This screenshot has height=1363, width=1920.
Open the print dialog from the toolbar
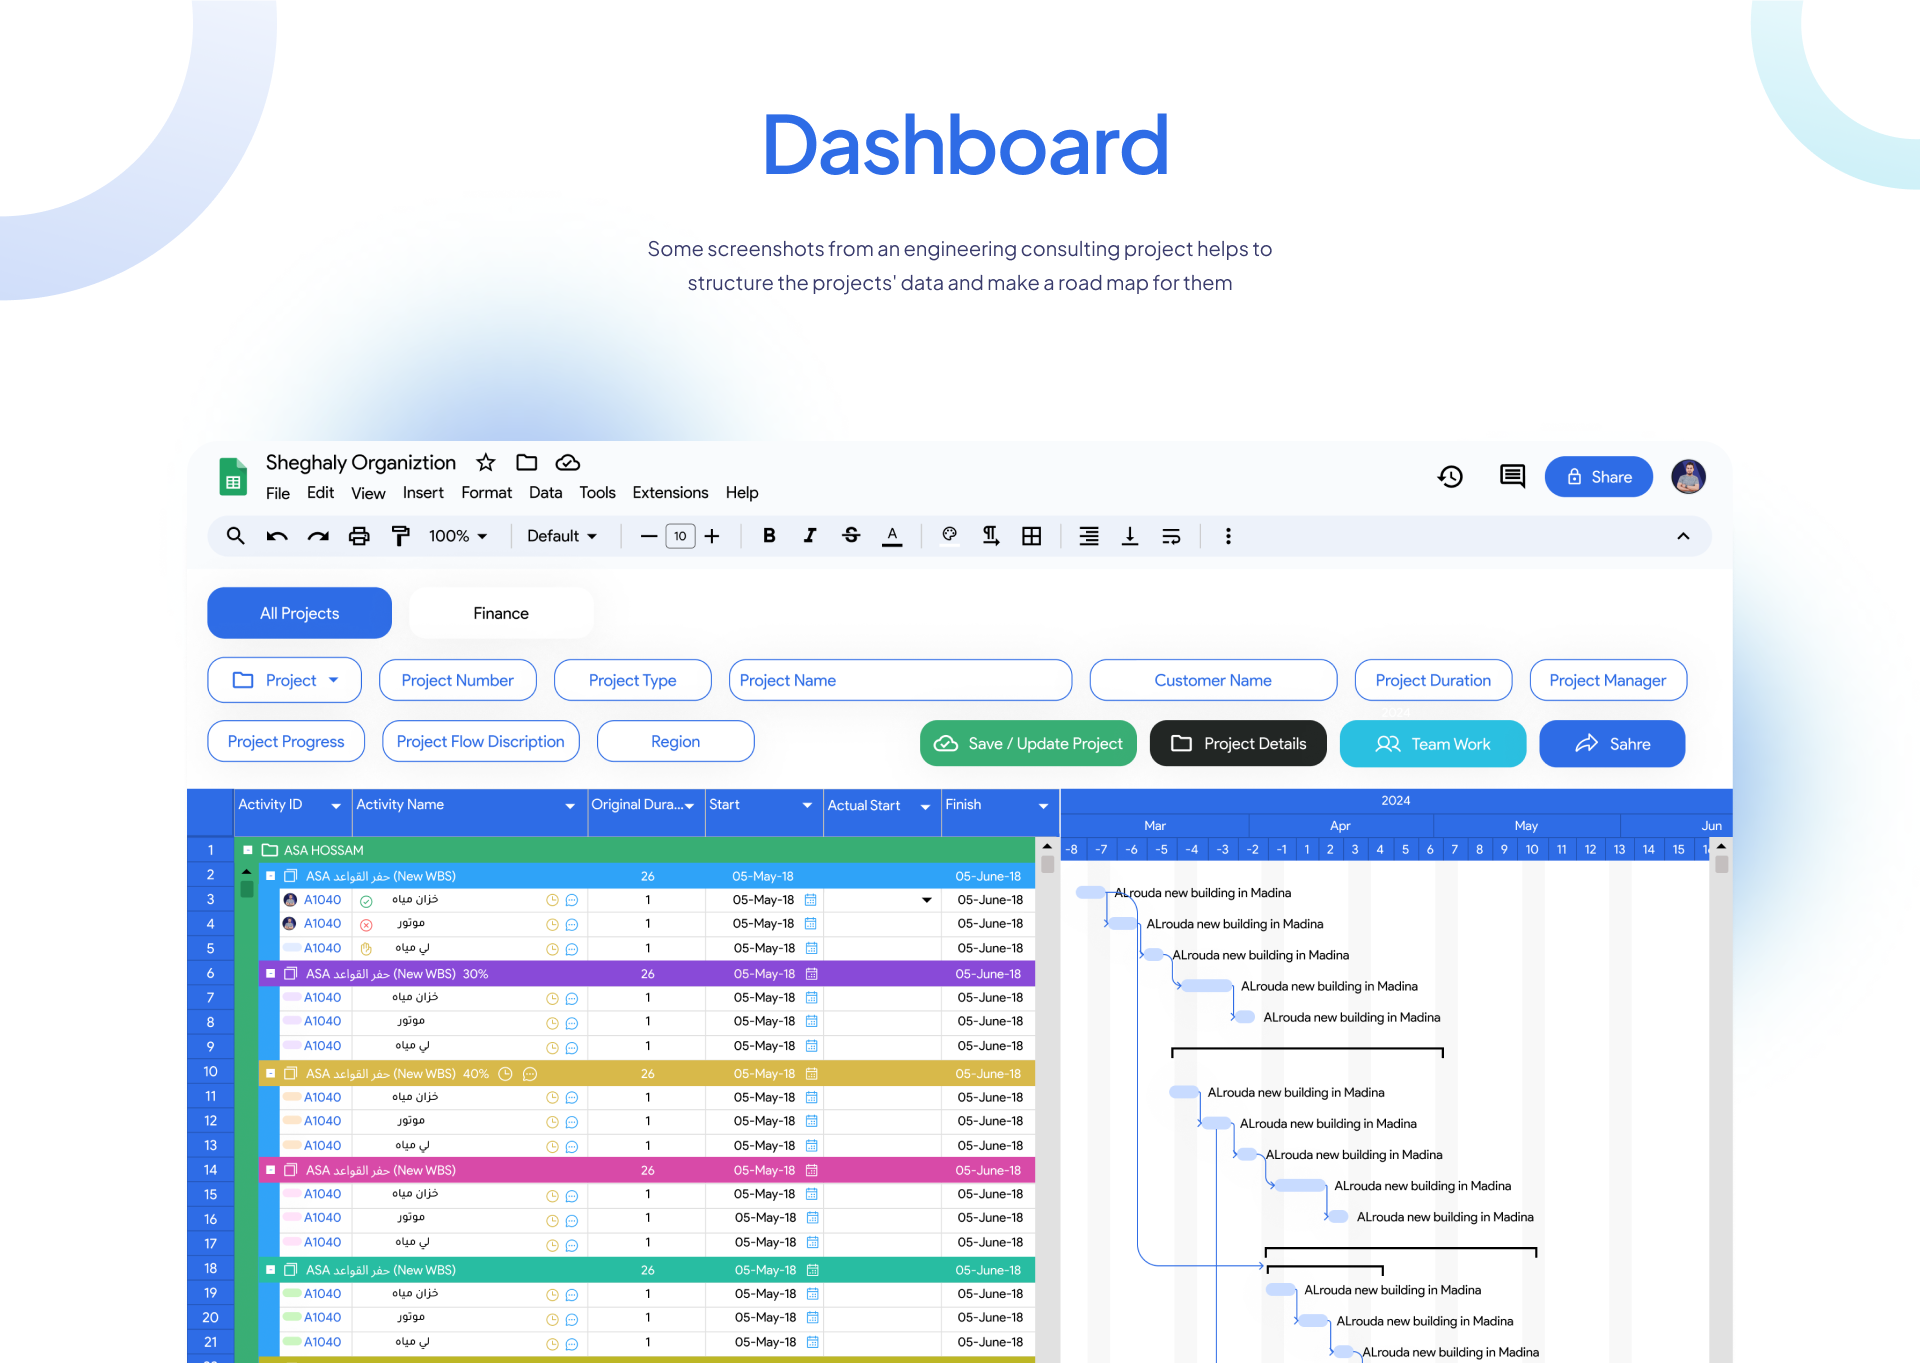[358, 536]
